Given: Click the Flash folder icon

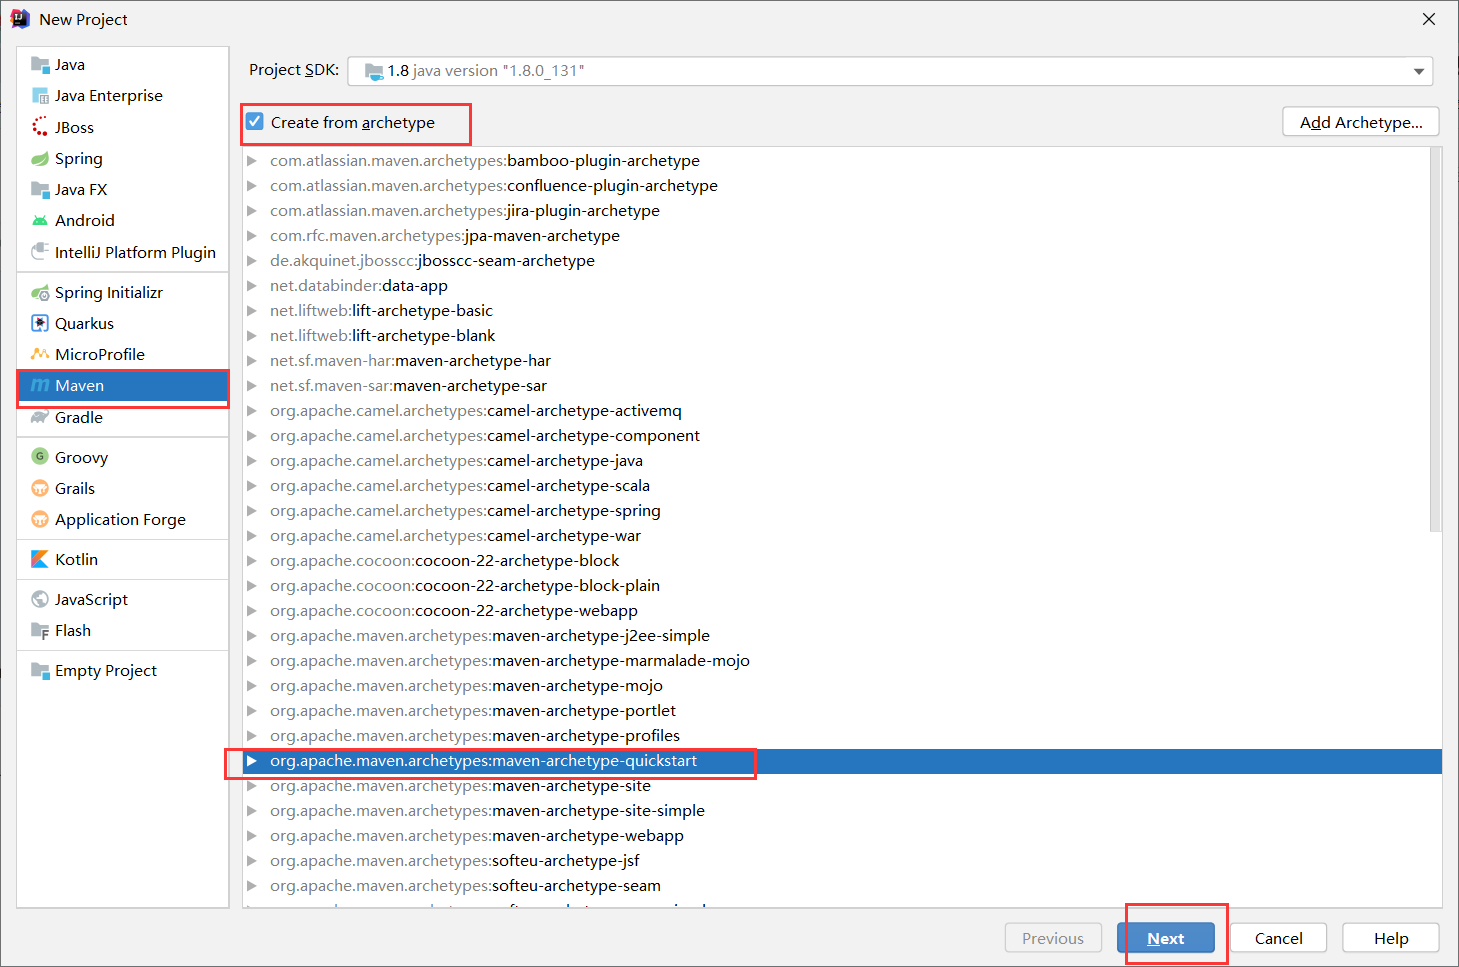Looking at the screenshot, I should pos(40,631).
